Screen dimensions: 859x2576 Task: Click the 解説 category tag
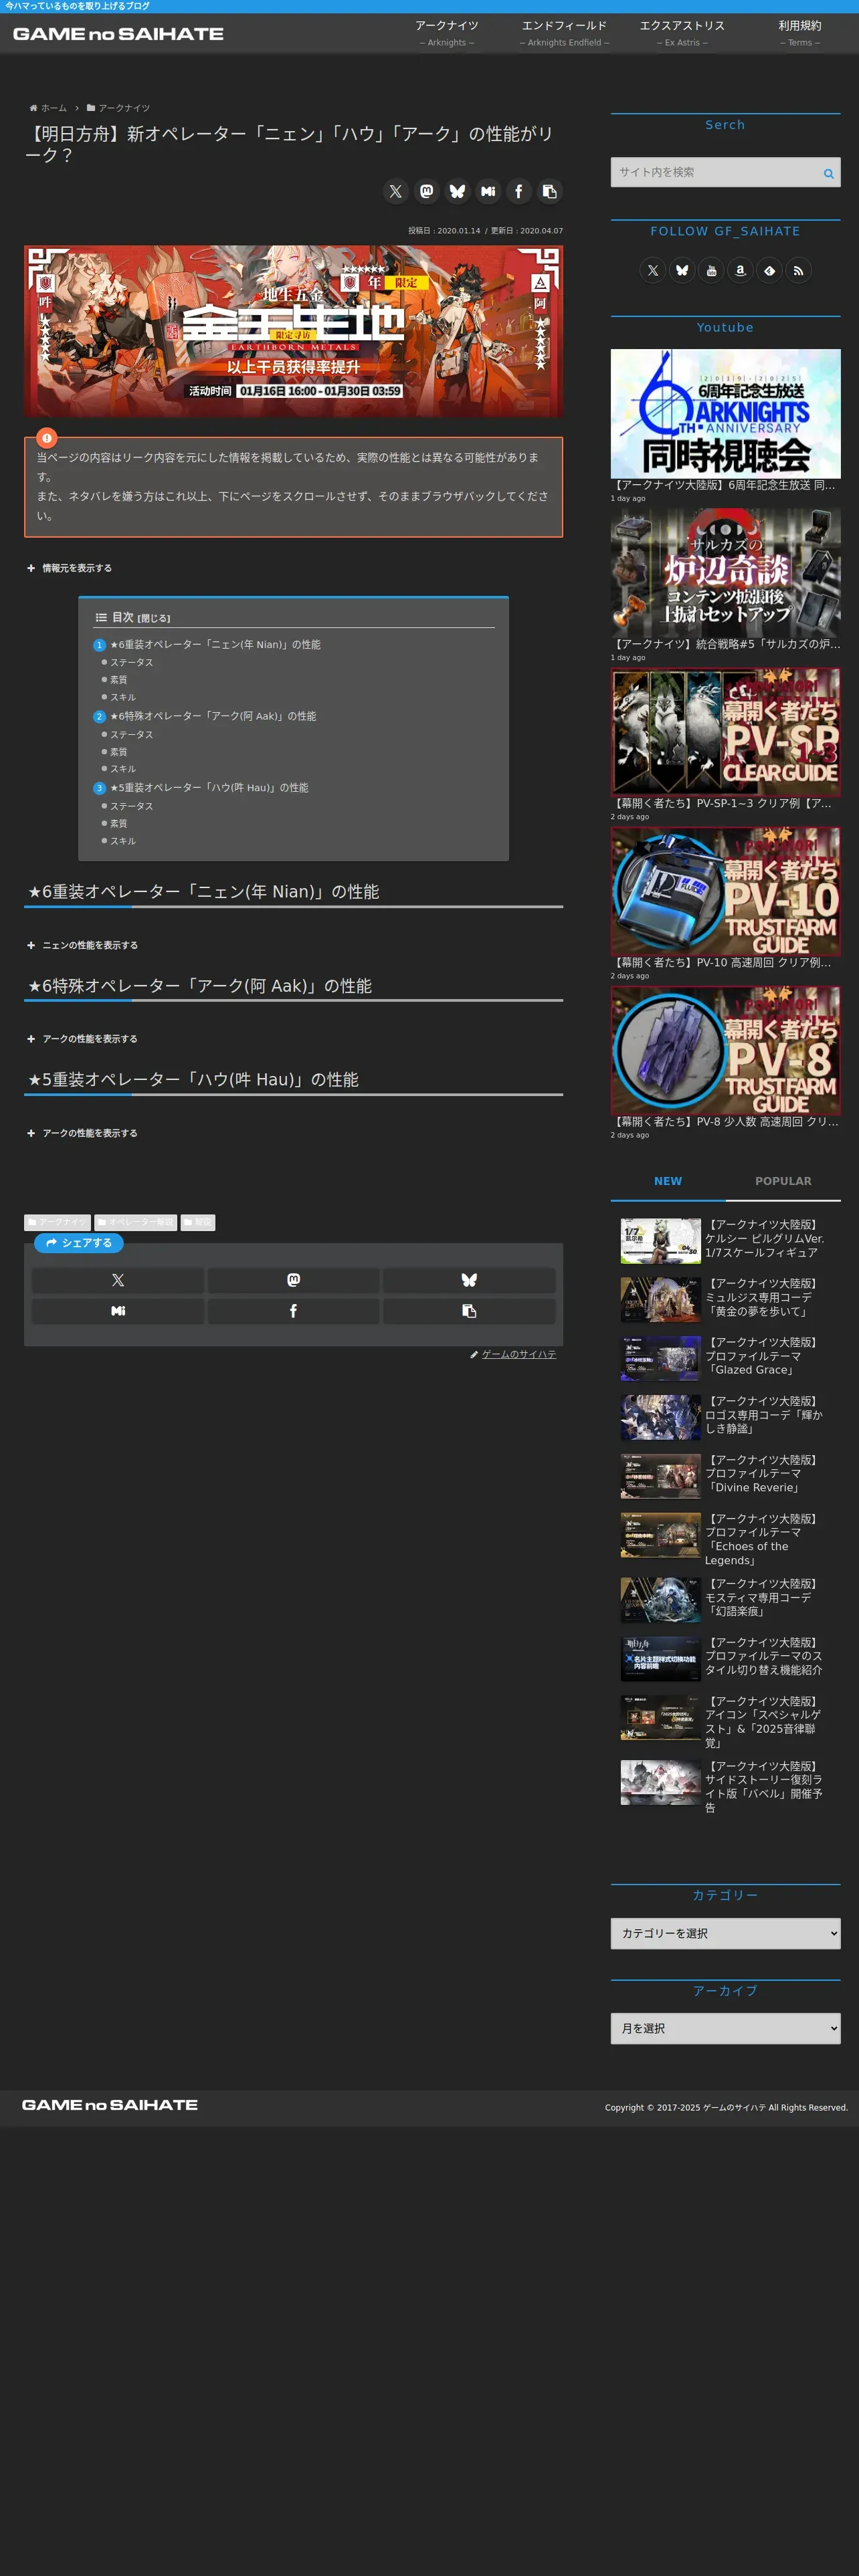(x=197, y=1222)
